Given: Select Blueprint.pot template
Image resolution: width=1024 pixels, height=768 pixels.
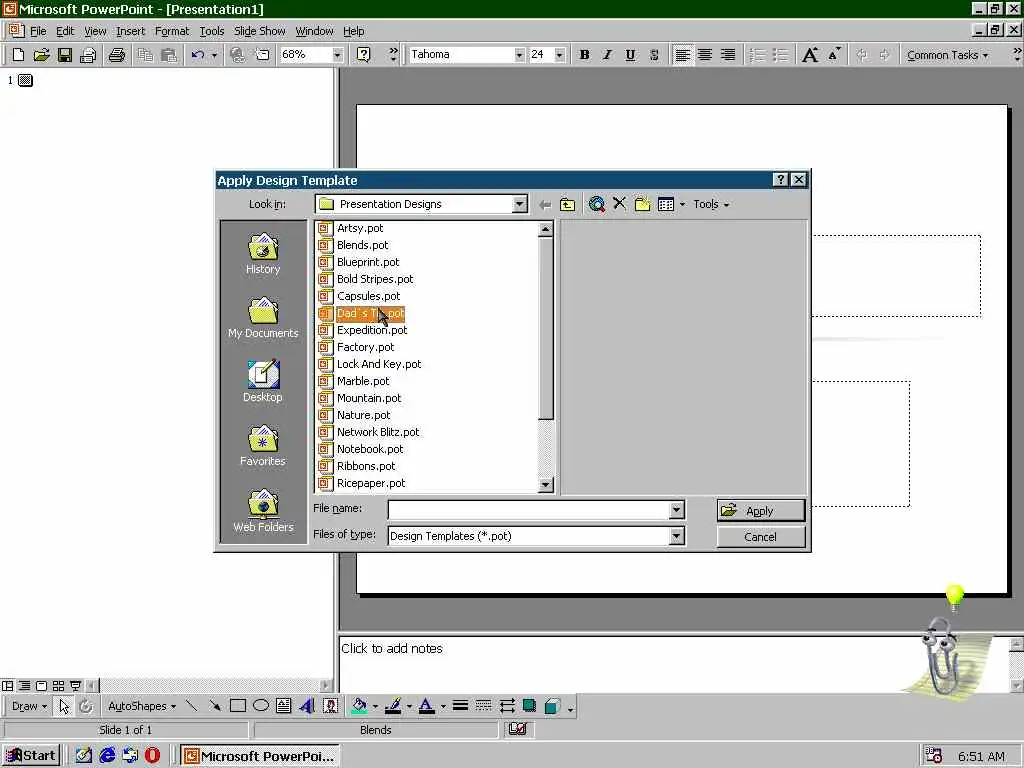Looking at the screenshot, I should pos(368,262).
